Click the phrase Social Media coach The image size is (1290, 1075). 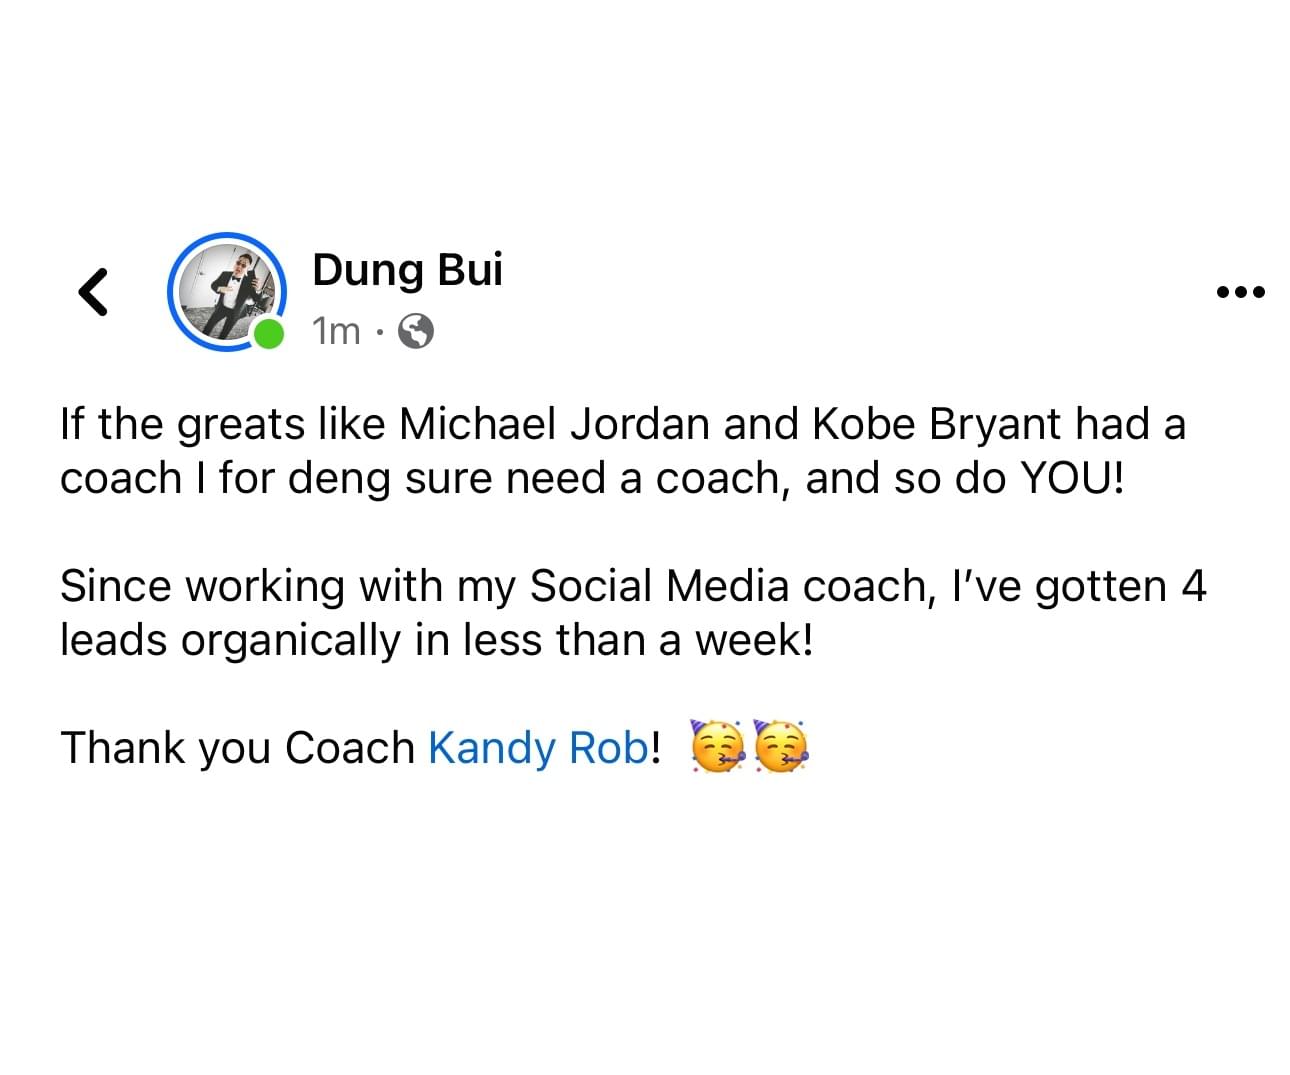(730, 586)
